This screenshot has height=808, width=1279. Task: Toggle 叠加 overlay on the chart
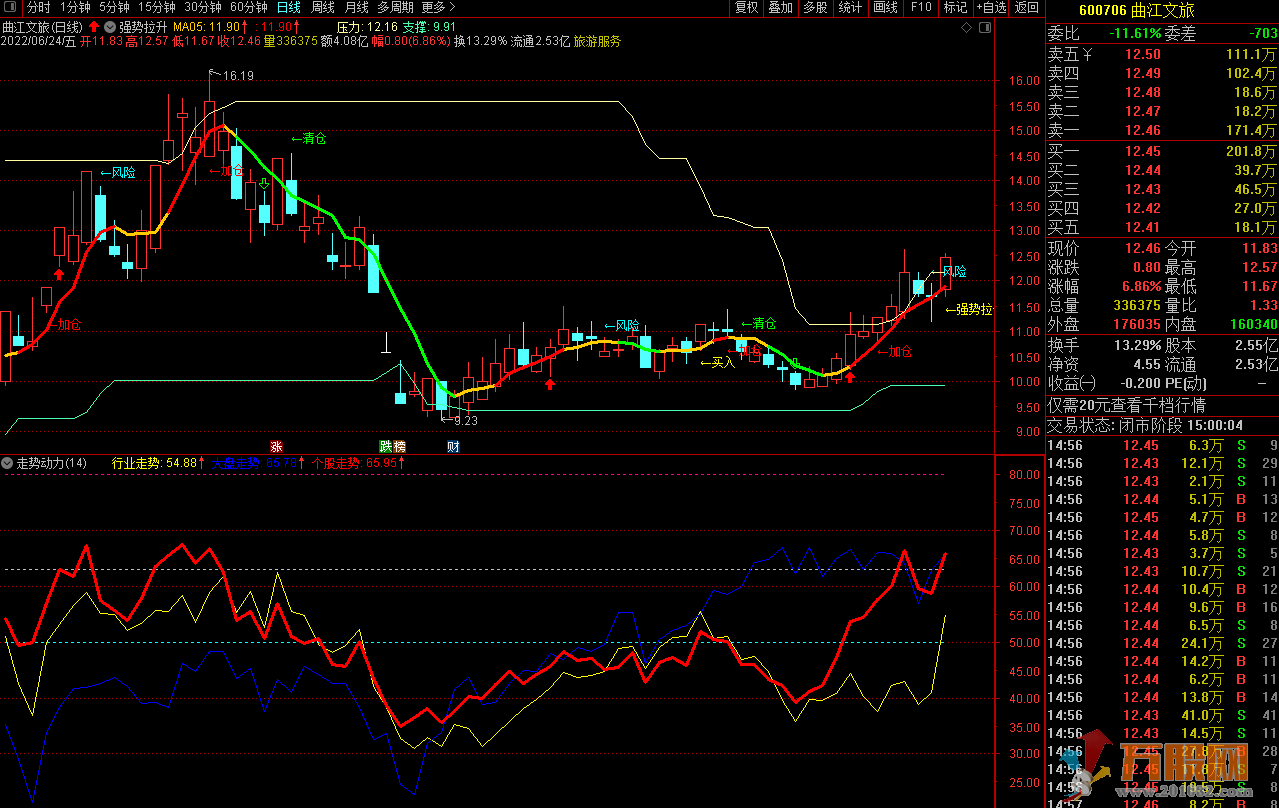pyautogui.click(x=780, y=7)
